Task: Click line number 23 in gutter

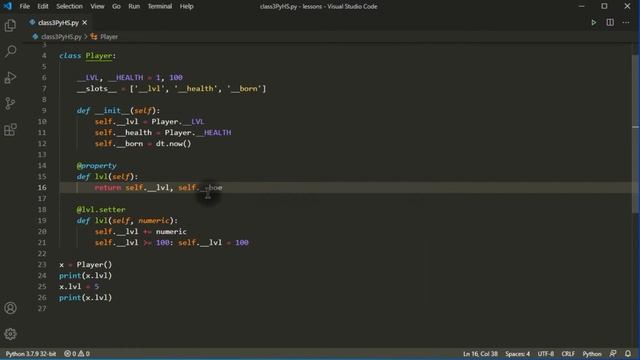Action: [x=42, y=264]
